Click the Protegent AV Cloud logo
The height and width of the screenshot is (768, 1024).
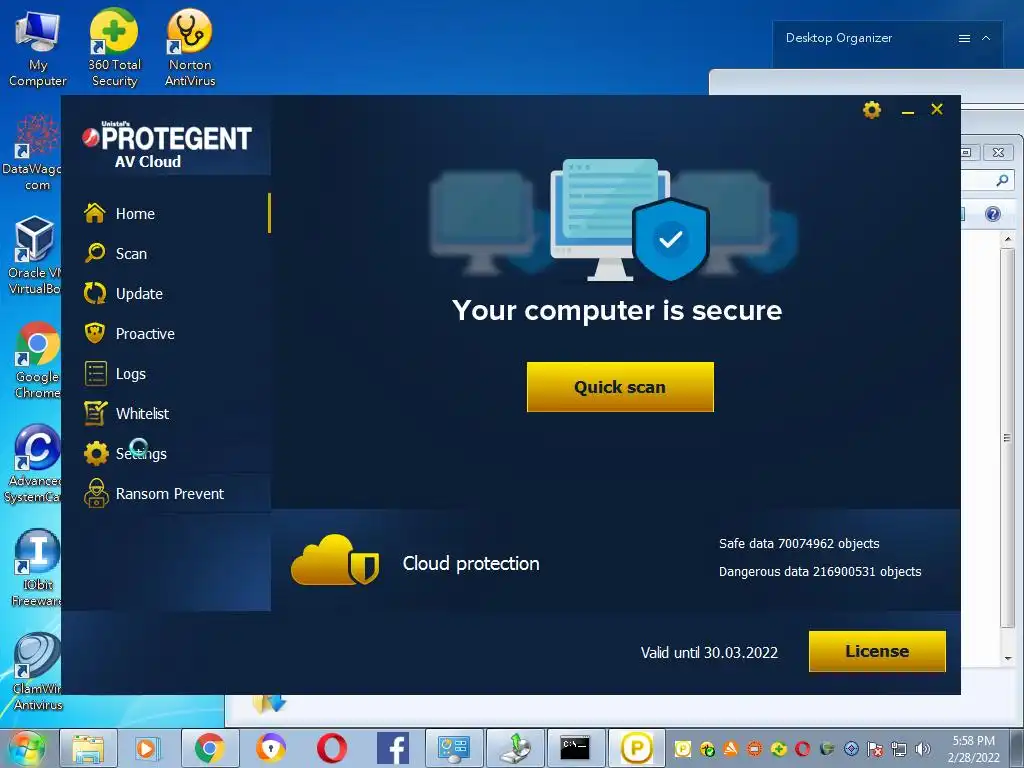click(167, 145)
